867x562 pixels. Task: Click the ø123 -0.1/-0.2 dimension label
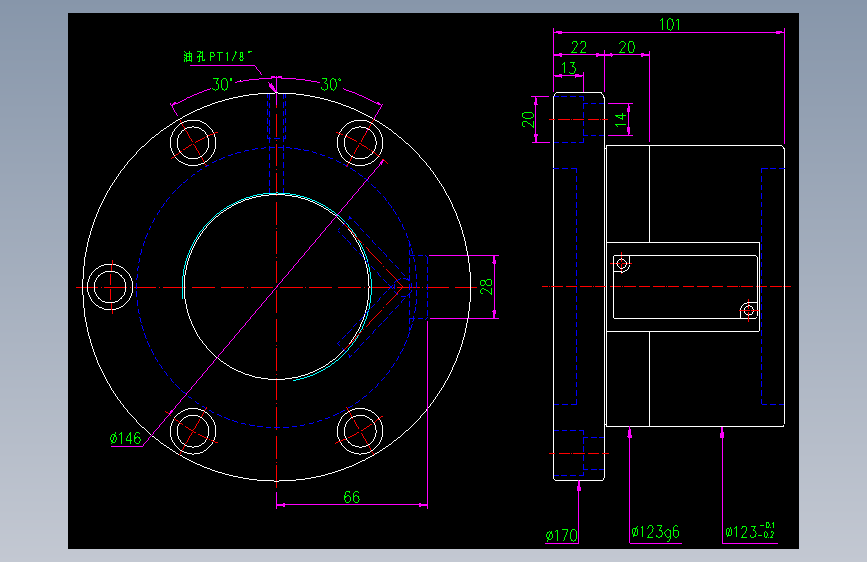[x=750, y=531]
